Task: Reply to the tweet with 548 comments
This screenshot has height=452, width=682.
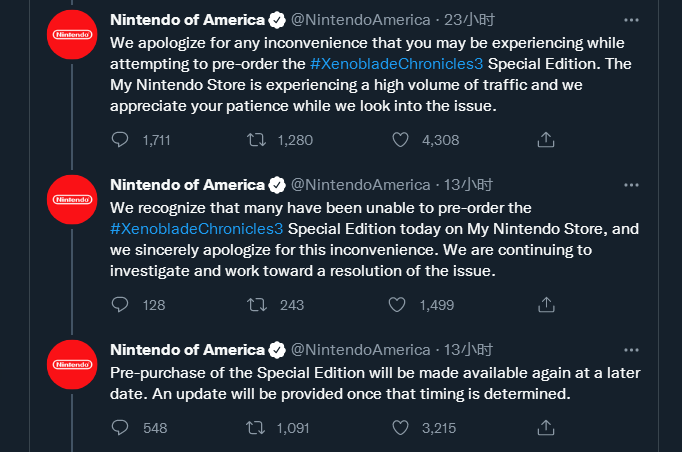Action: click(x=120, y=428)
